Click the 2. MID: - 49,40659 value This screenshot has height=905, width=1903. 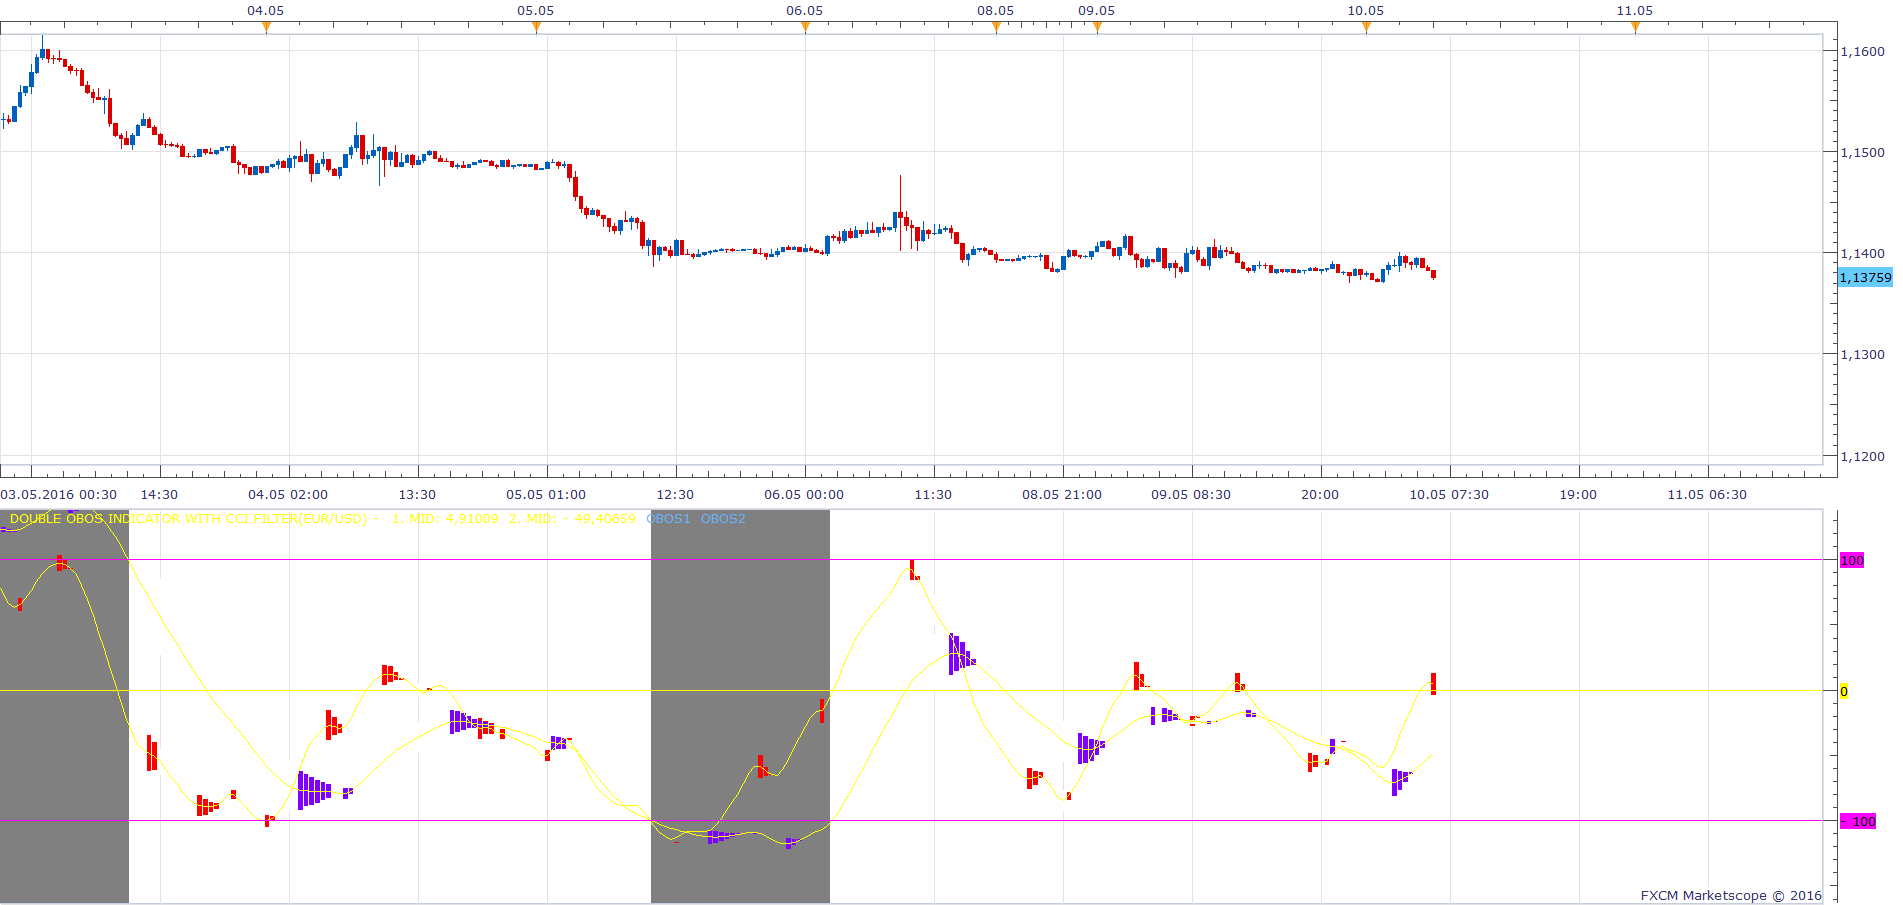(572, 518)
